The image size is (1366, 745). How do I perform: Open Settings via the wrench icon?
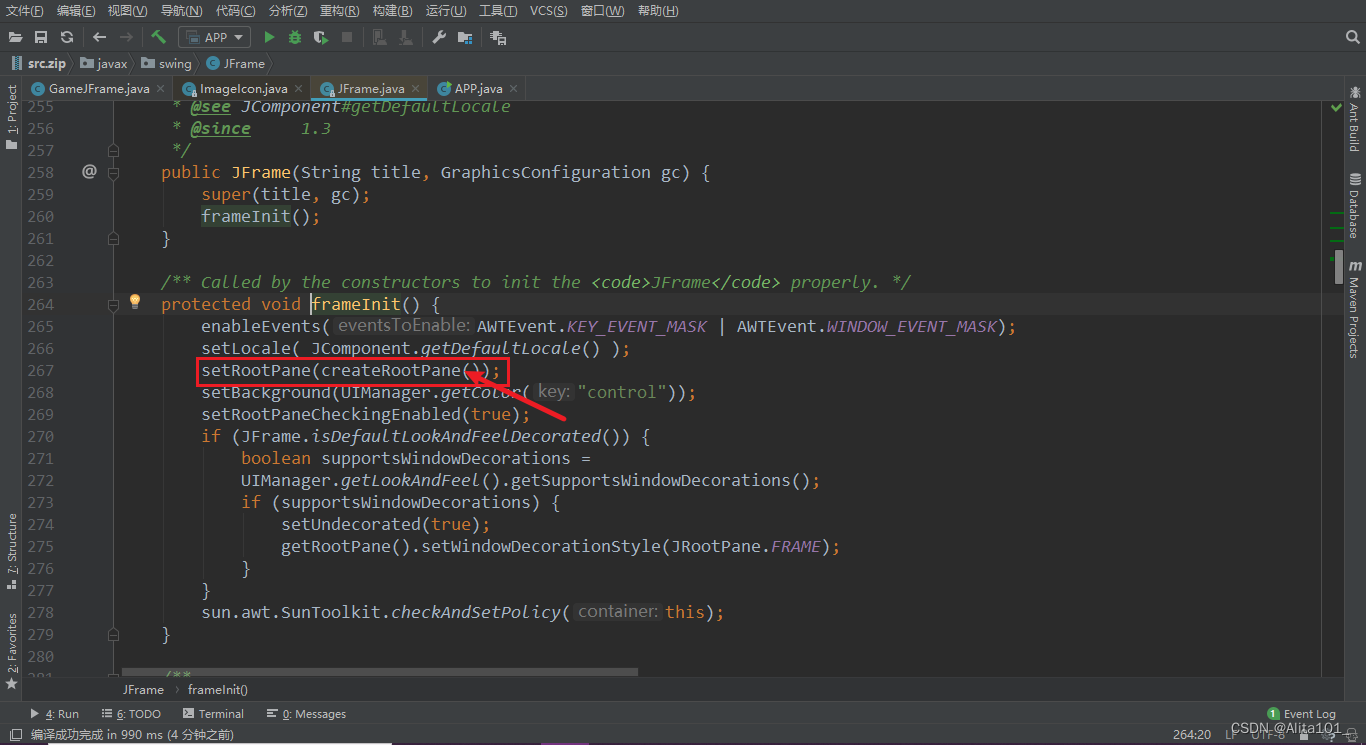pos(439,37)
